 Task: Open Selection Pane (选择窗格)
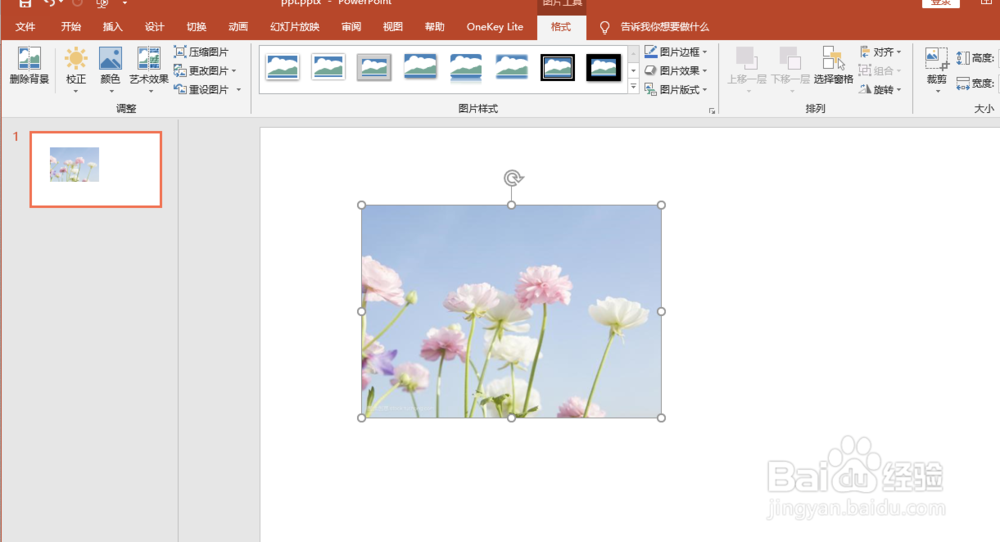pyautogui.click(x=834, y=66)
